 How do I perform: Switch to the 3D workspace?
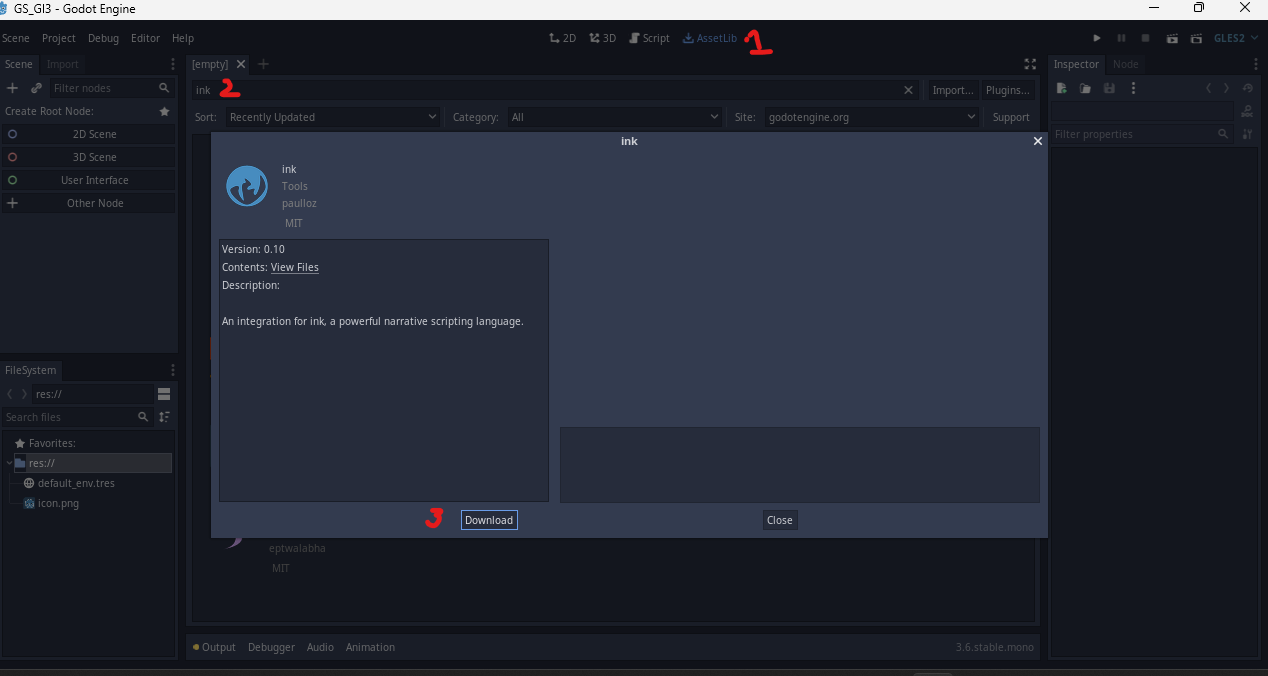pyautogui.click(x=602, y=38)
